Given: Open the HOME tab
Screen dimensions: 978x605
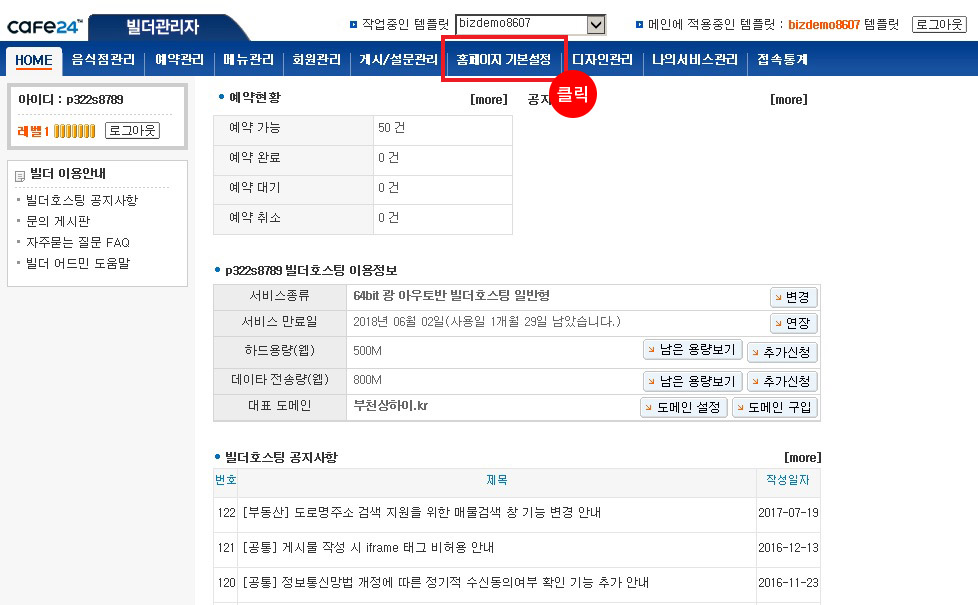Looking at the screenshot, I should tap(34, 60).
